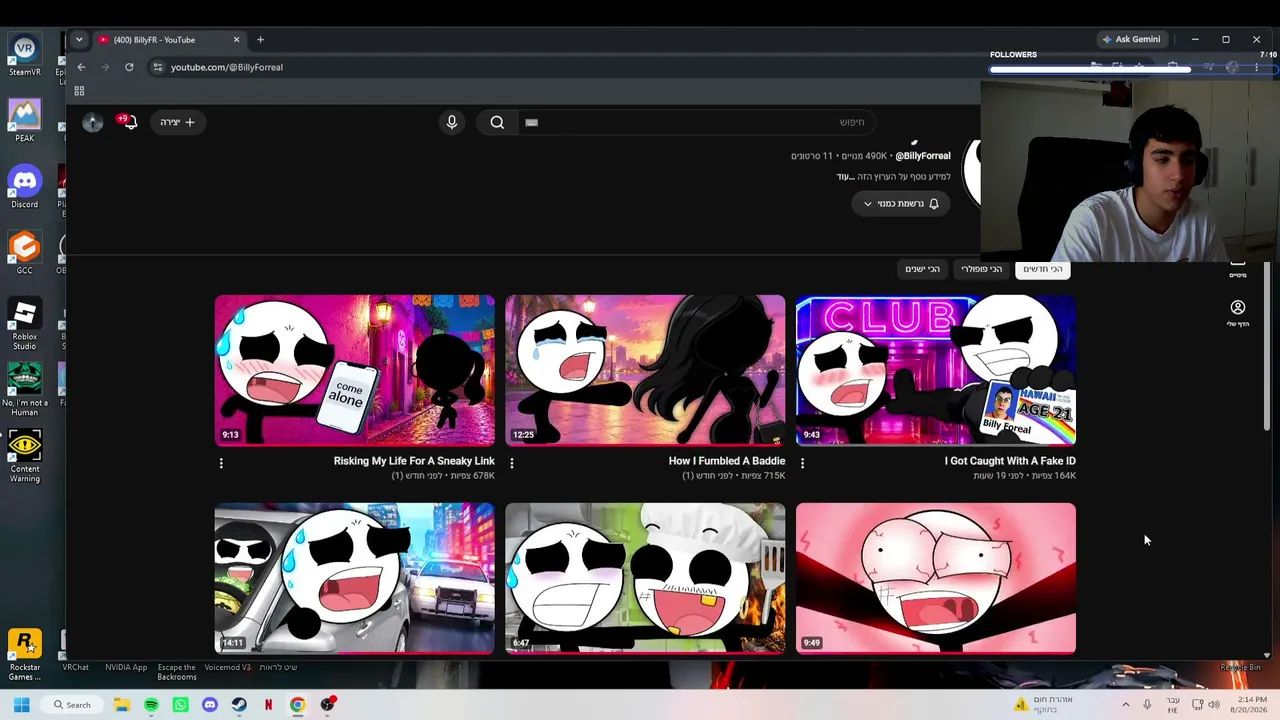Open 'No, I'm not a Human' desktop shortcut
The width and height of the screenshot is (1280, 720).
(25, 390)
